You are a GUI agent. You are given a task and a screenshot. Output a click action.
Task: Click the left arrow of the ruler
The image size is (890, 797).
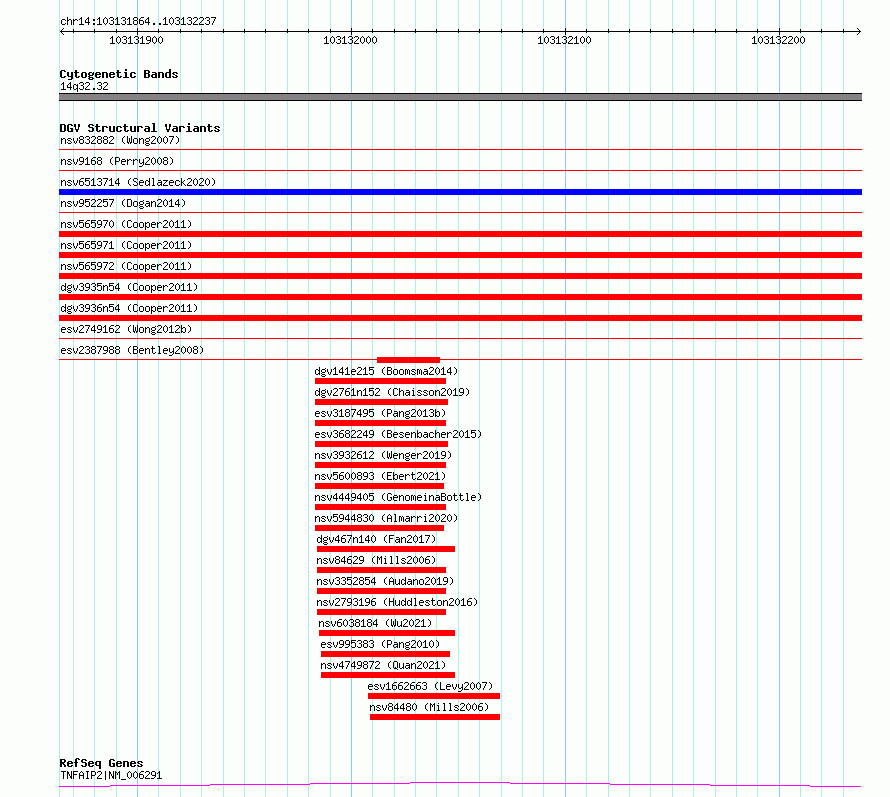coord(62,31)
